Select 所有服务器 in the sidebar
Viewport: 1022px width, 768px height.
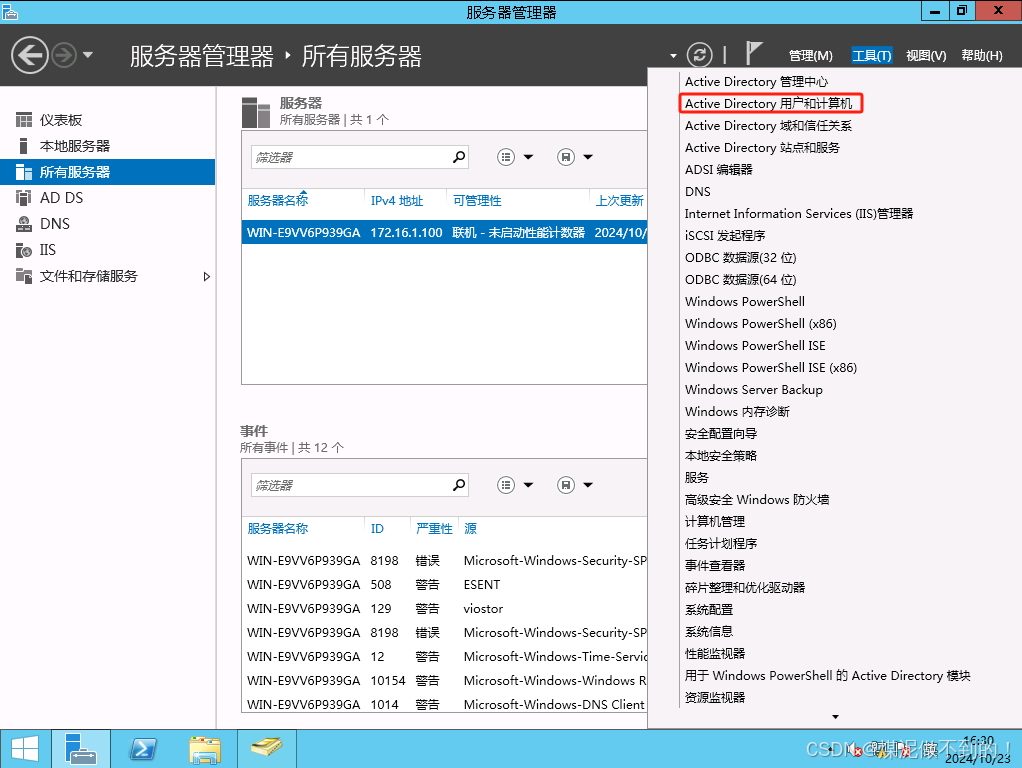tap(108, 172)
